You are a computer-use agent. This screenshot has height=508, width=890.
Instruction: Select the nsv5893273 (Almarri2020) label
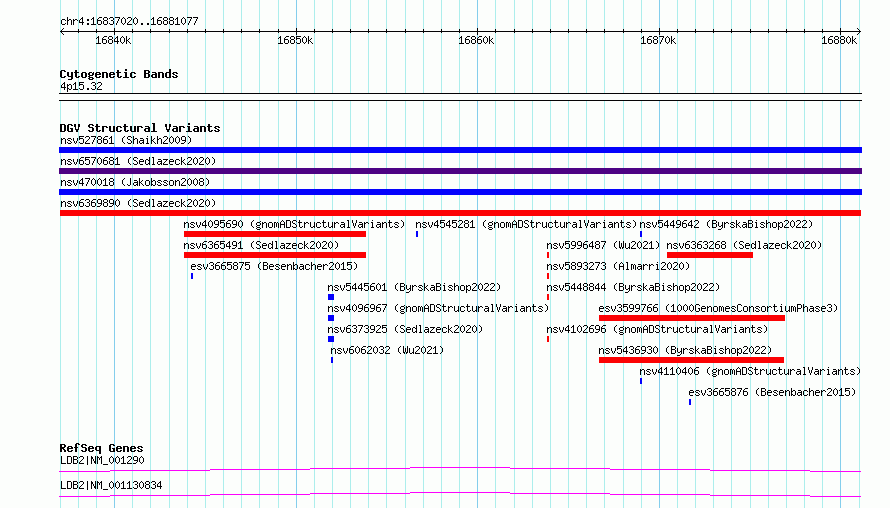click(618, 266)
